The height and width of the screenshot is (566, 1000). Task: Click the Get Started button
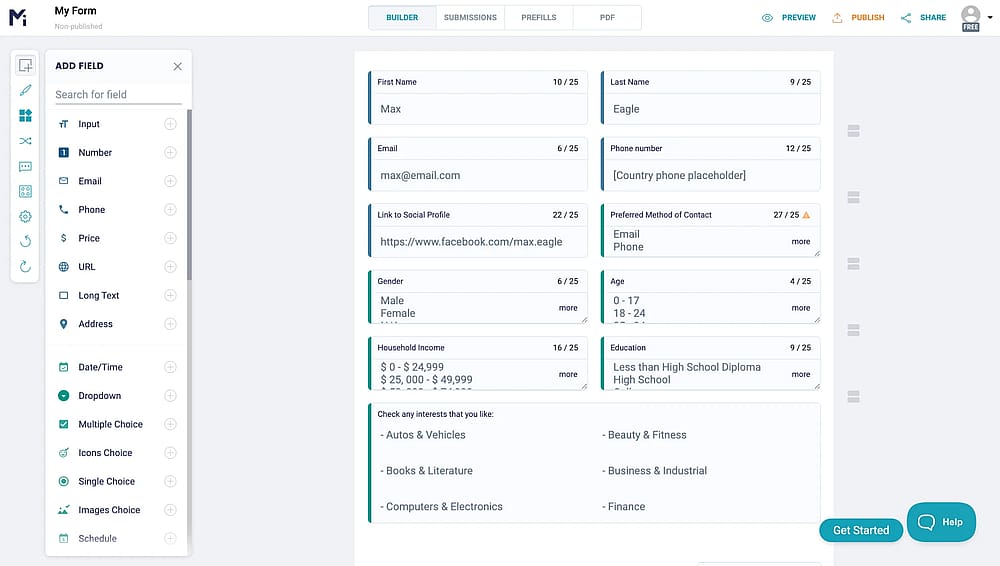tap(861, 530)
